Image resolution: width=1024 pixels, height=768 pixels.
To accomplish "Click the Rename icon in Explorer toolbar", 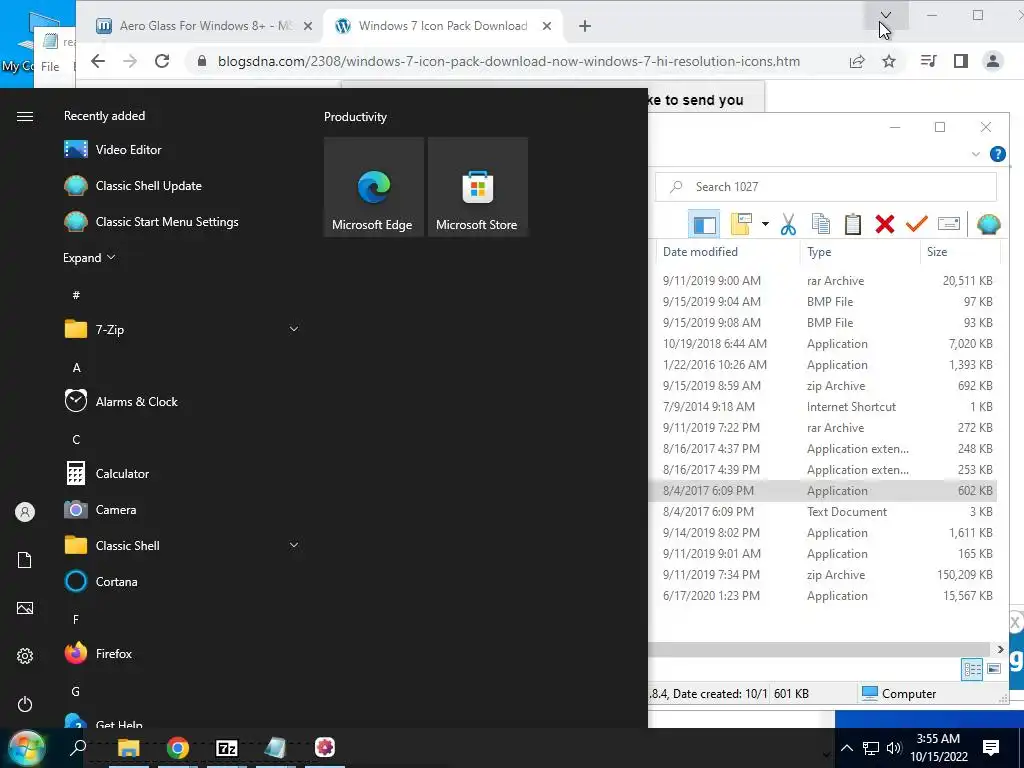I will point(948,224).
